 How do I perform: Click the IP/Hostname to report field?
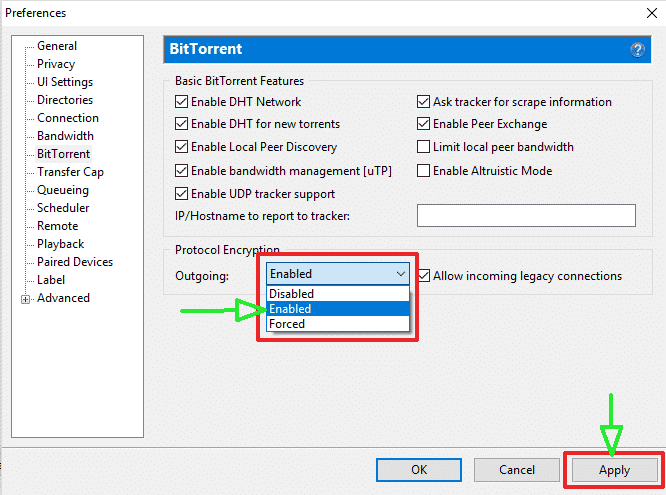tap(526, 215)
